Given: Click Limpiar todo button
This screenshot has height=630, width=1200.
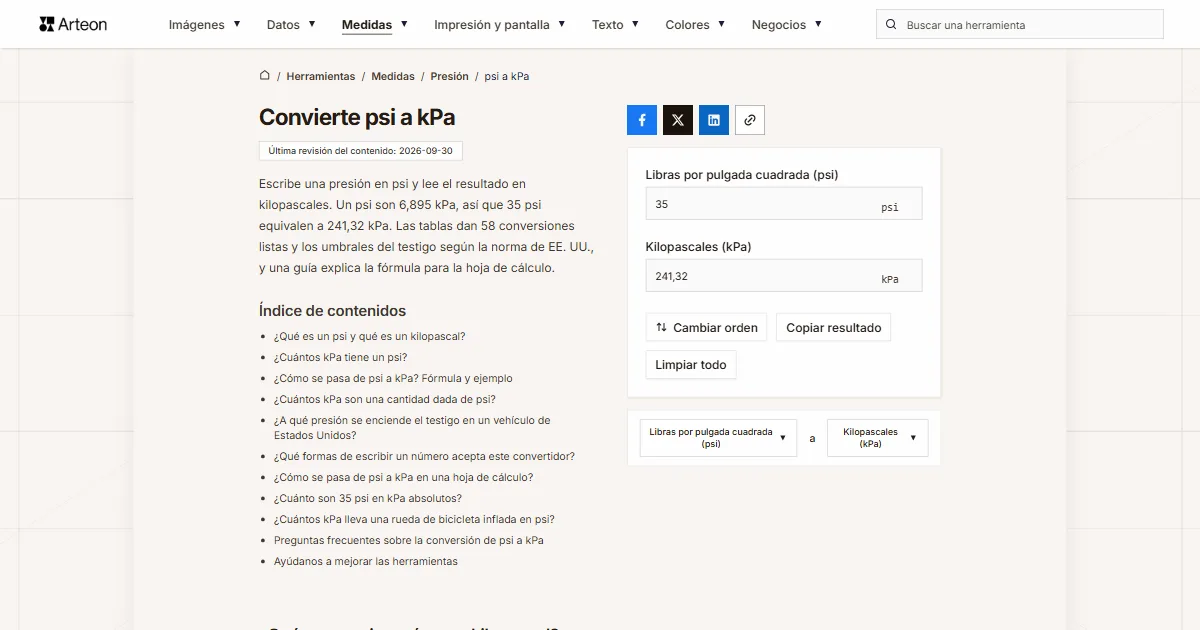Looking at the screenshot, I should click(x=691, y=365).
